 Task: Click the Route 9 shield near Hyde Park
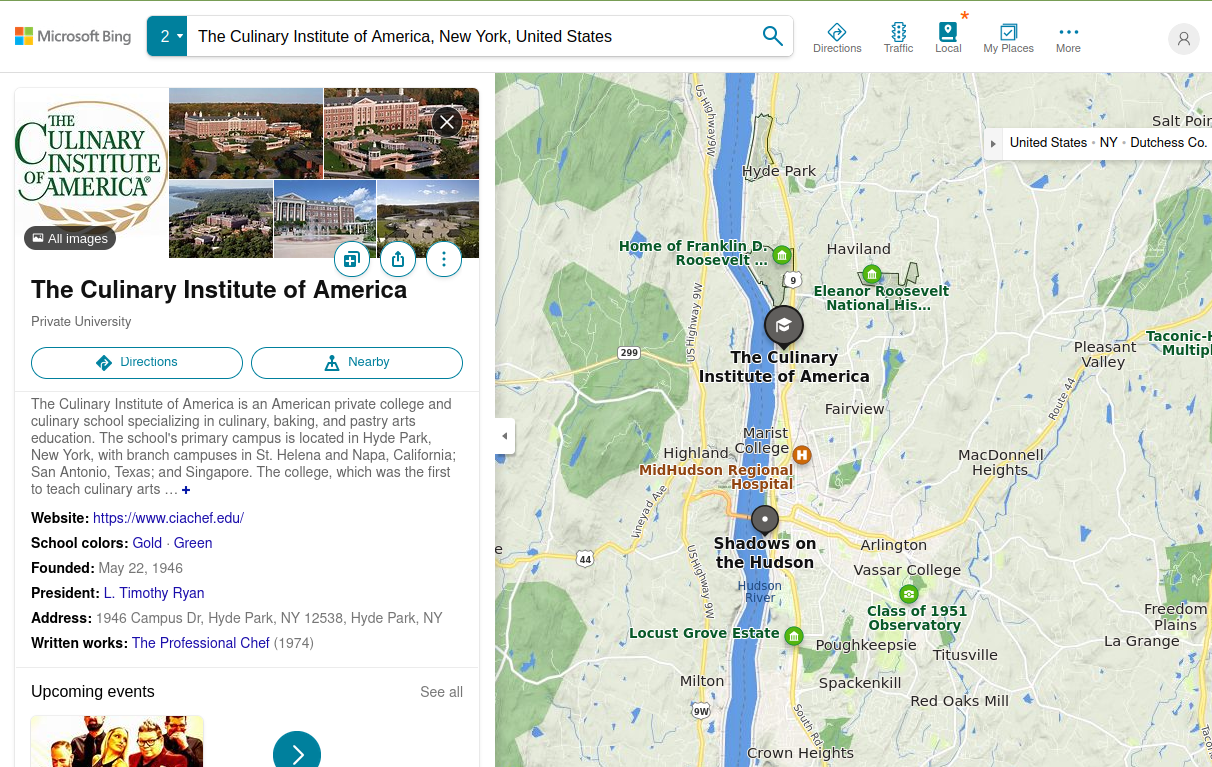tap(792, 280)
